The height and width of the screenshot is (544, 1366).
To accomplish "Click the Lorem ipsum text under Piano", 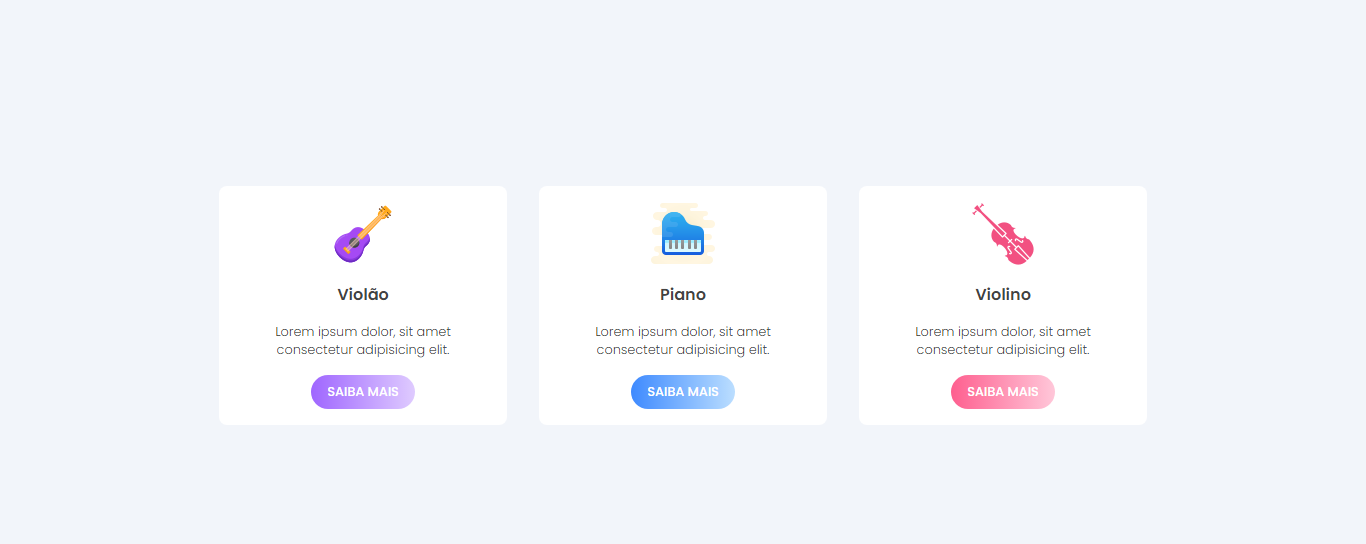I will click(x=683, y=341).
